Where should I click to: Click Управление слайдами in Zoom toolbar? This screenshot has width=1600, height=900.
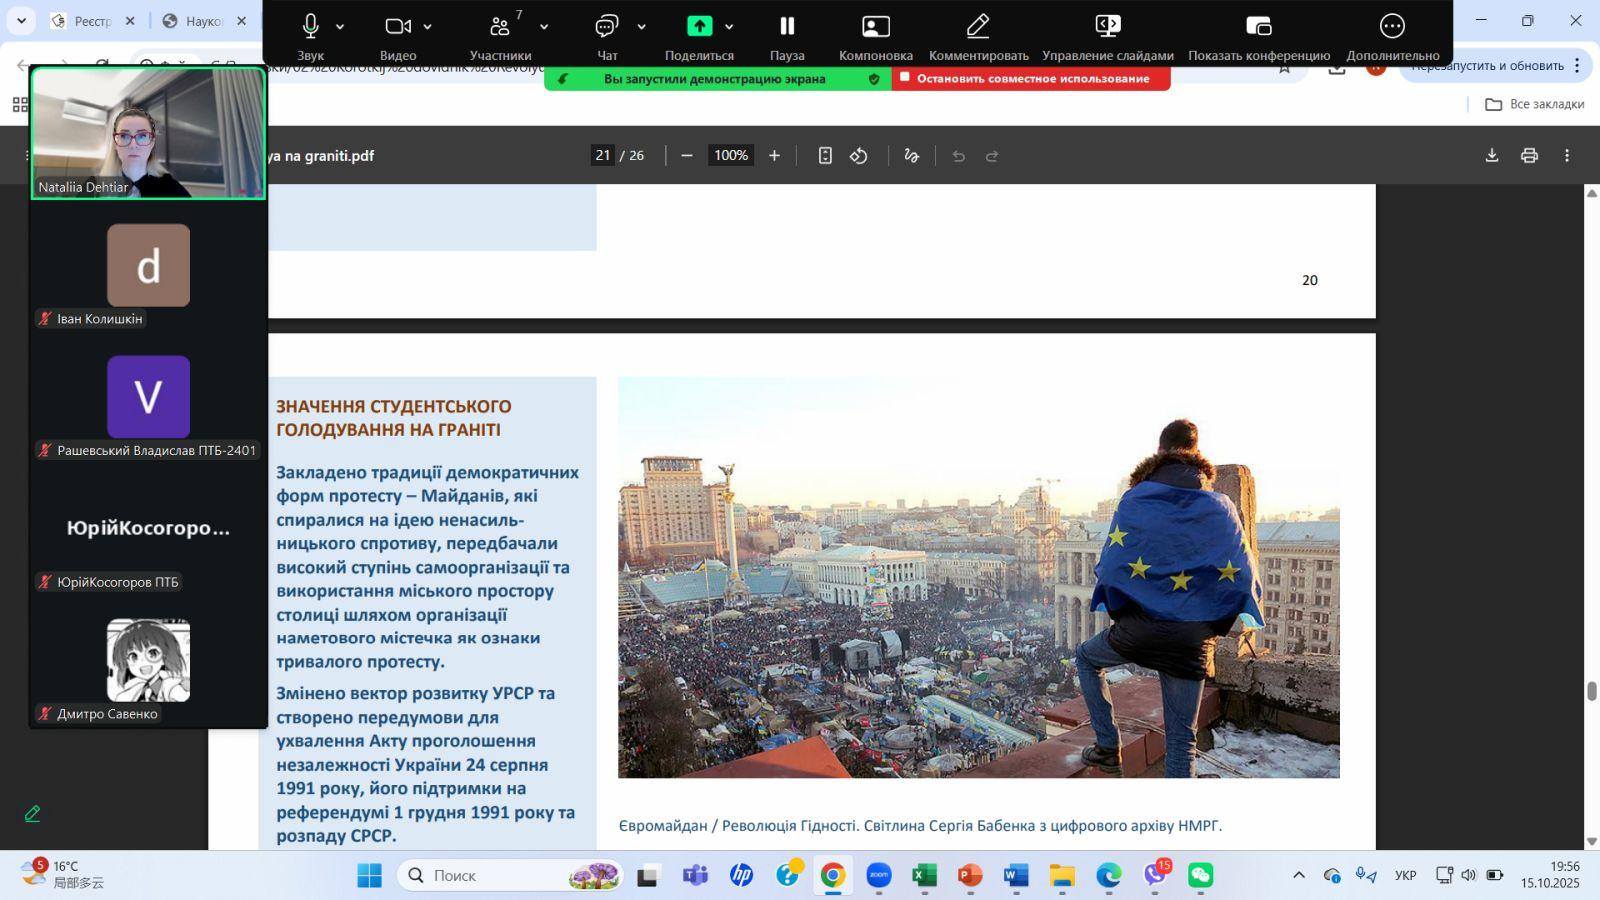(1107, 27)
